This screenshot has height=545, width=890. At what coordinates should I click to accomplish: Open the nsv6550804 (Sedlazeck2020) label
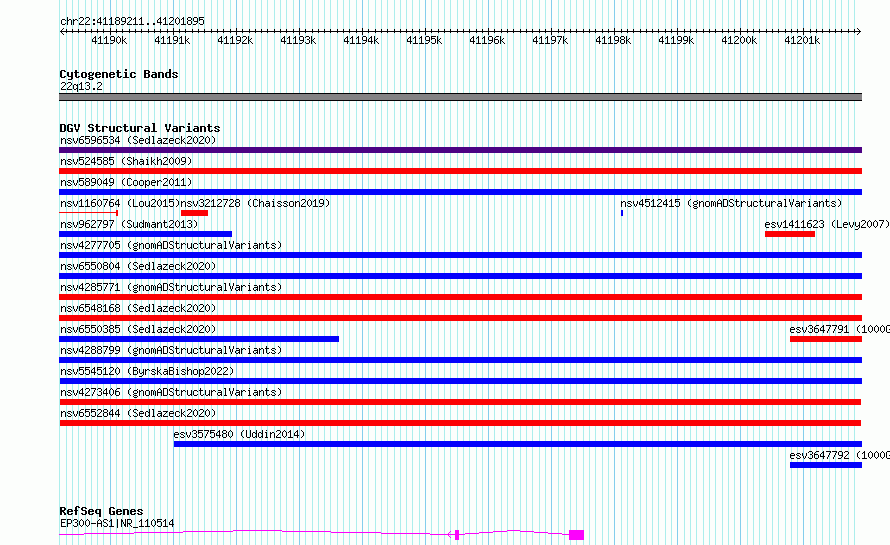tap(138, 266)
